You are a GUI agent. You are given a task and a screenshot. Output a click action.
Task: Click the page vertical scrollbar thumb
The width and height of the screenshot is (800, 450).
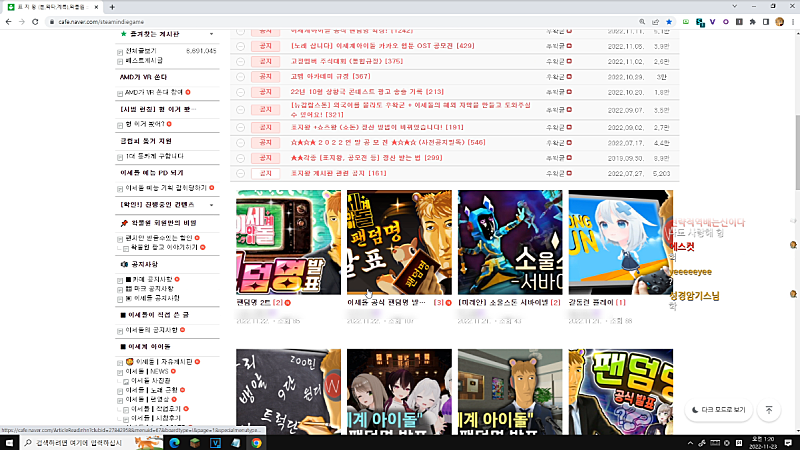797,152
